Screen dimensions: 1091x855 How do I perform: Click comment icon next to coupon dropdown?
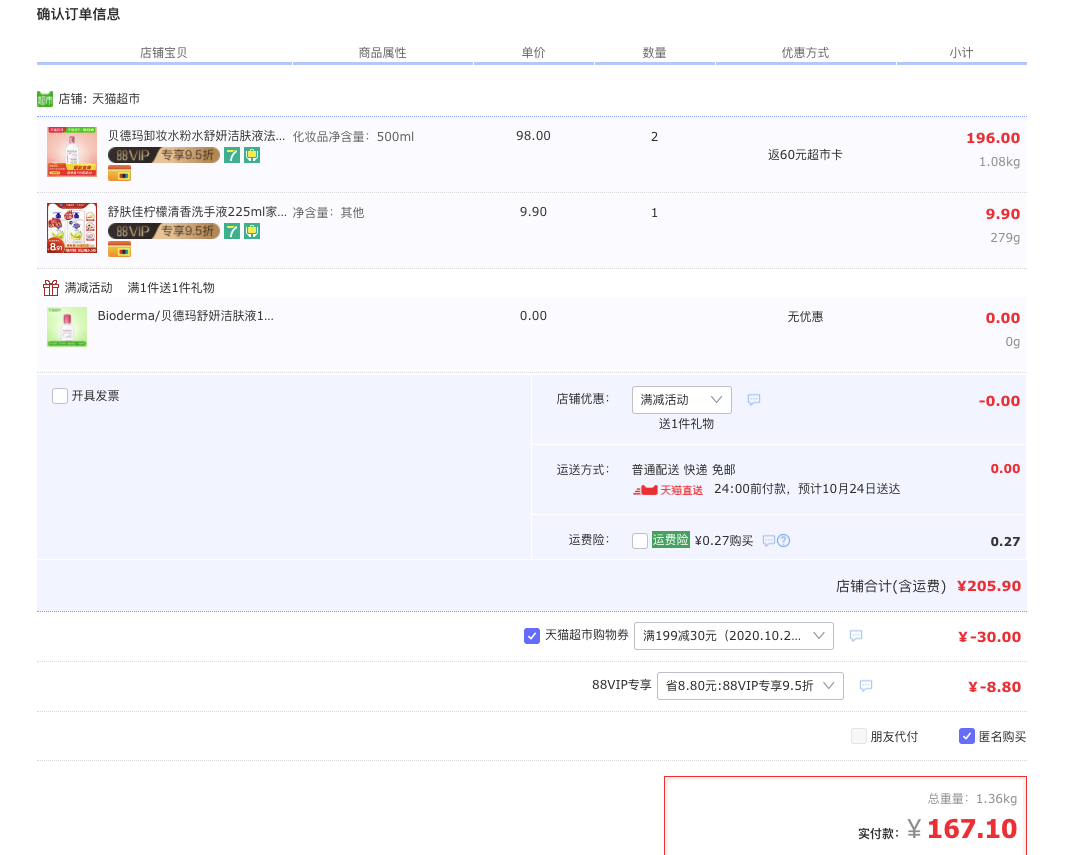pos(856,636)
